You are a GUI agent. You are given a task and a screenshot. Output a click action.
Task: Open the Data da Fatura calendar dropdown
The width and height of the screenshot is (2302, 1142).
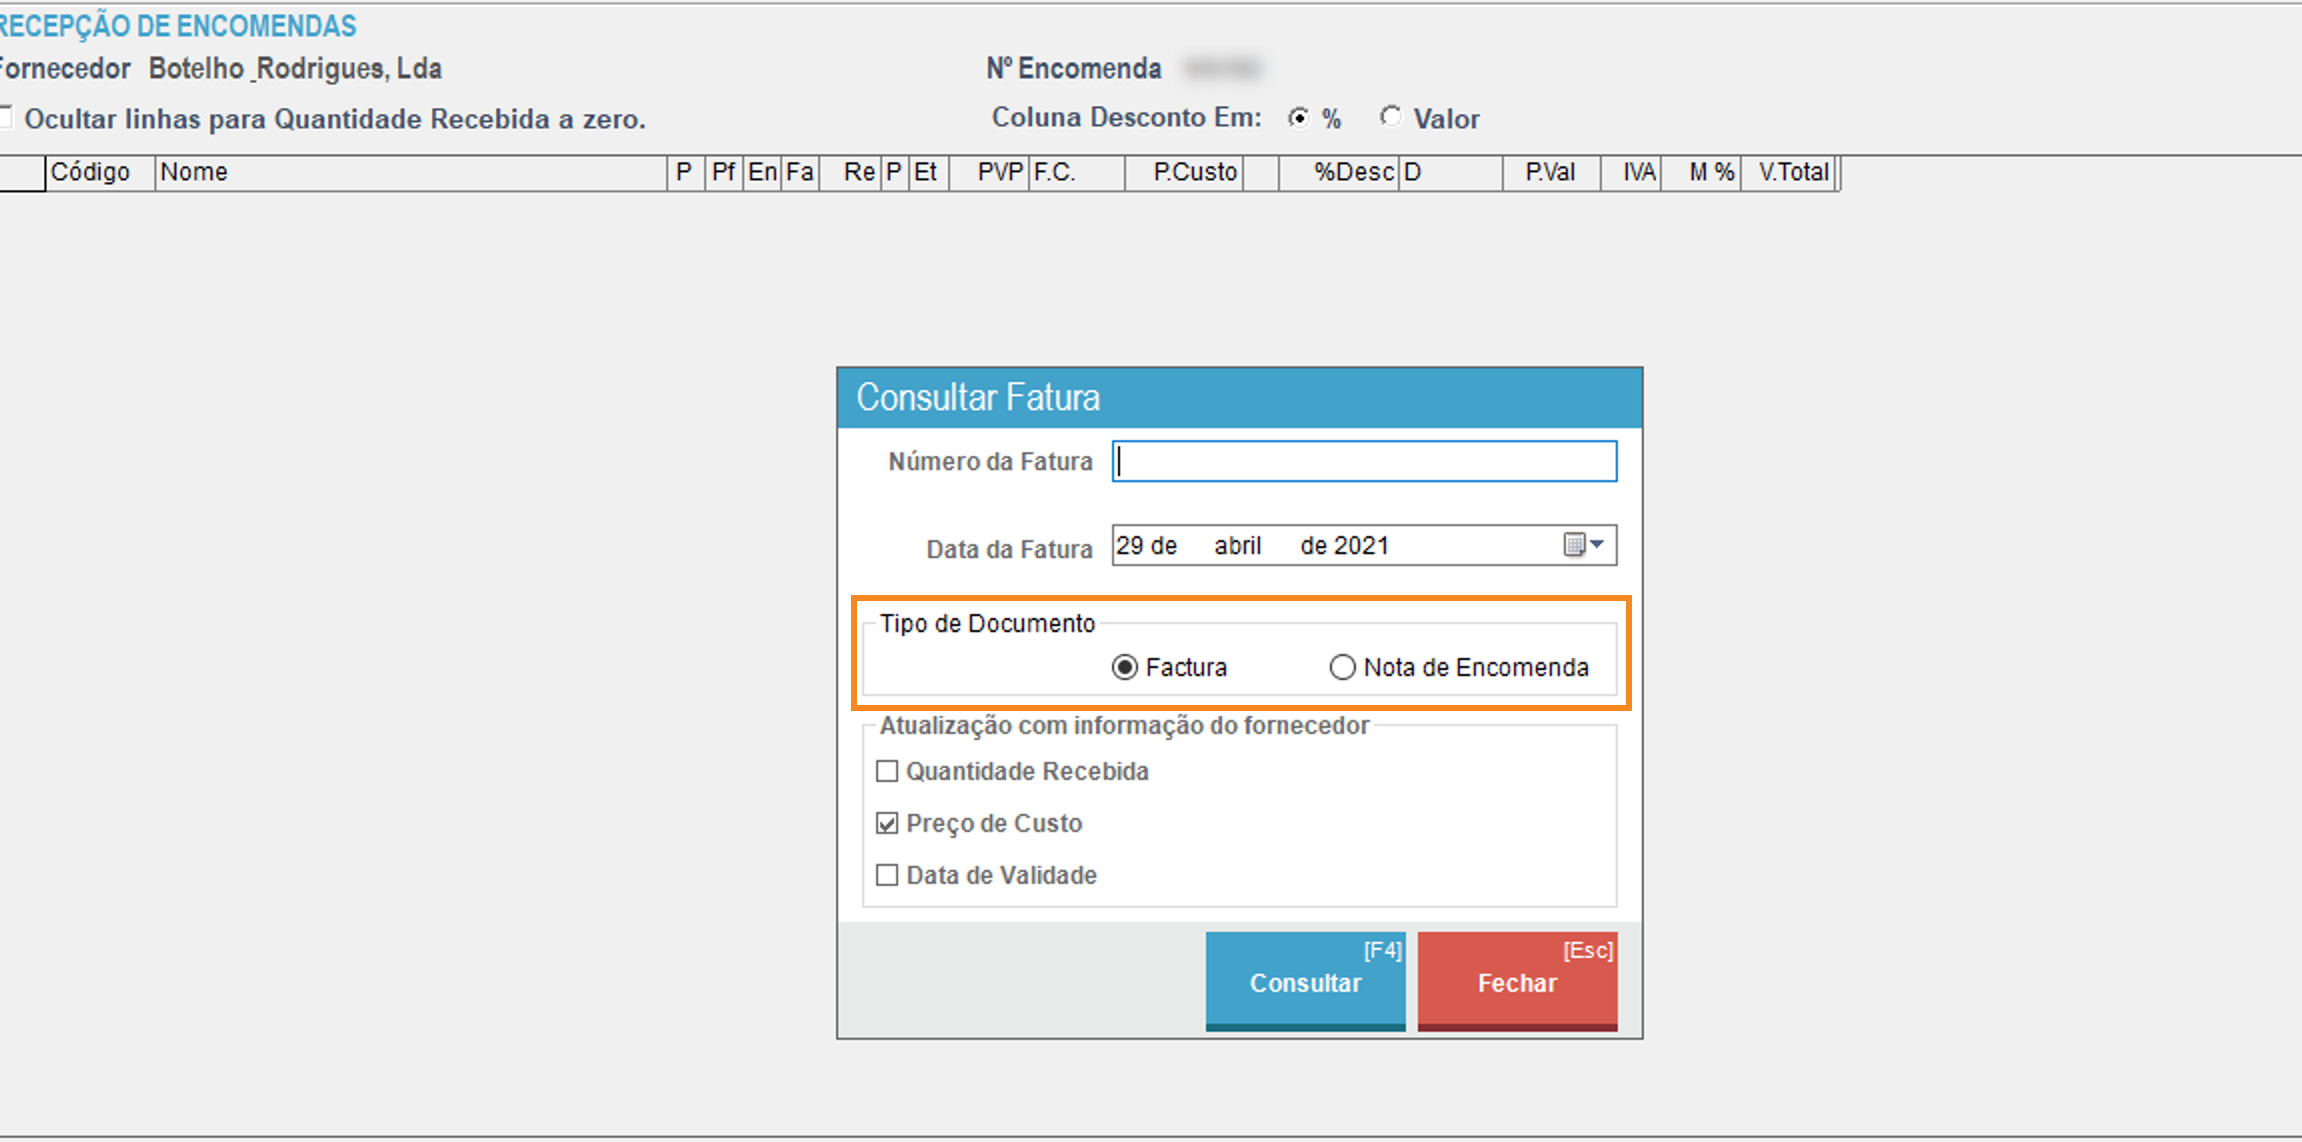1584,545
